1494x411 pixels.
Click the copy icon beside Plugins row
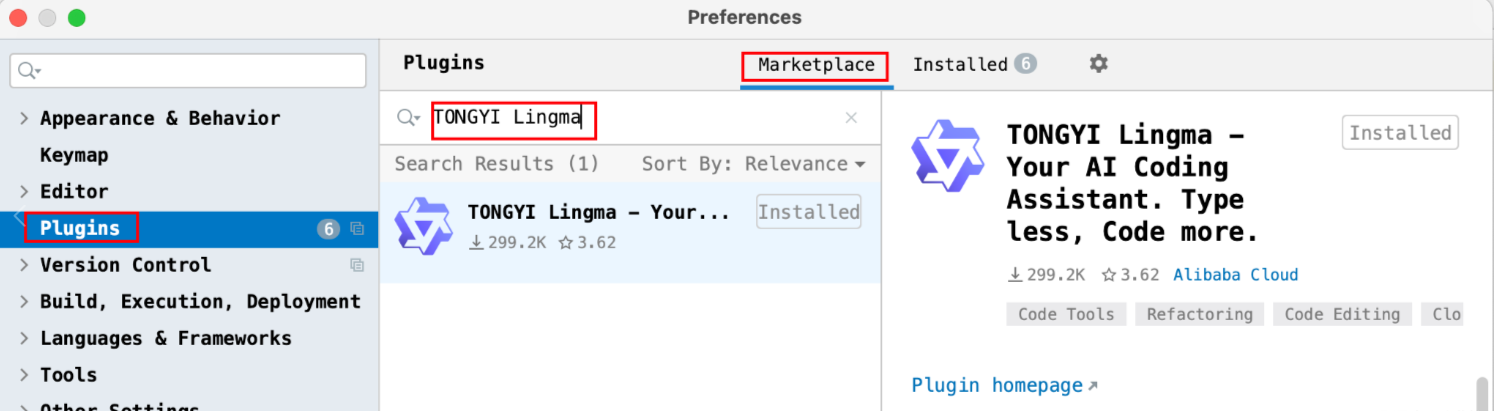pyautogui.click(x=357, y=229)
